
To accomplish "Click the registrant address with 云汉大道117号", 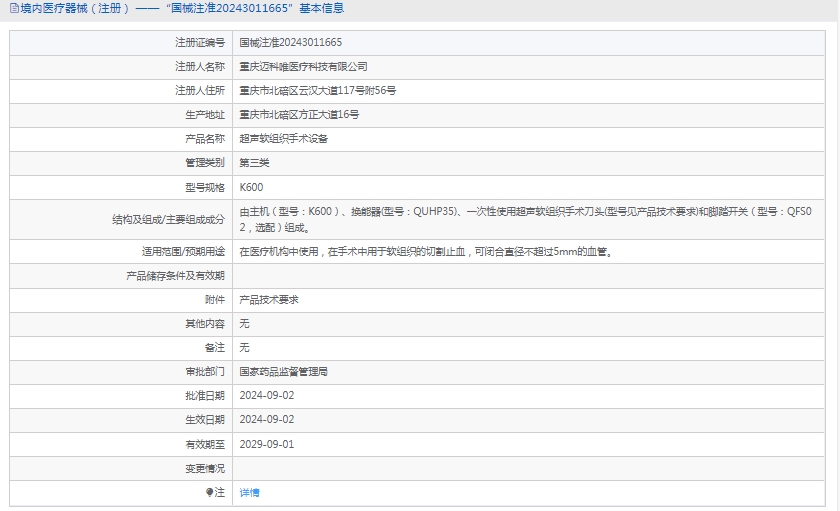I will pyautogui.click(x=317, y=91).
